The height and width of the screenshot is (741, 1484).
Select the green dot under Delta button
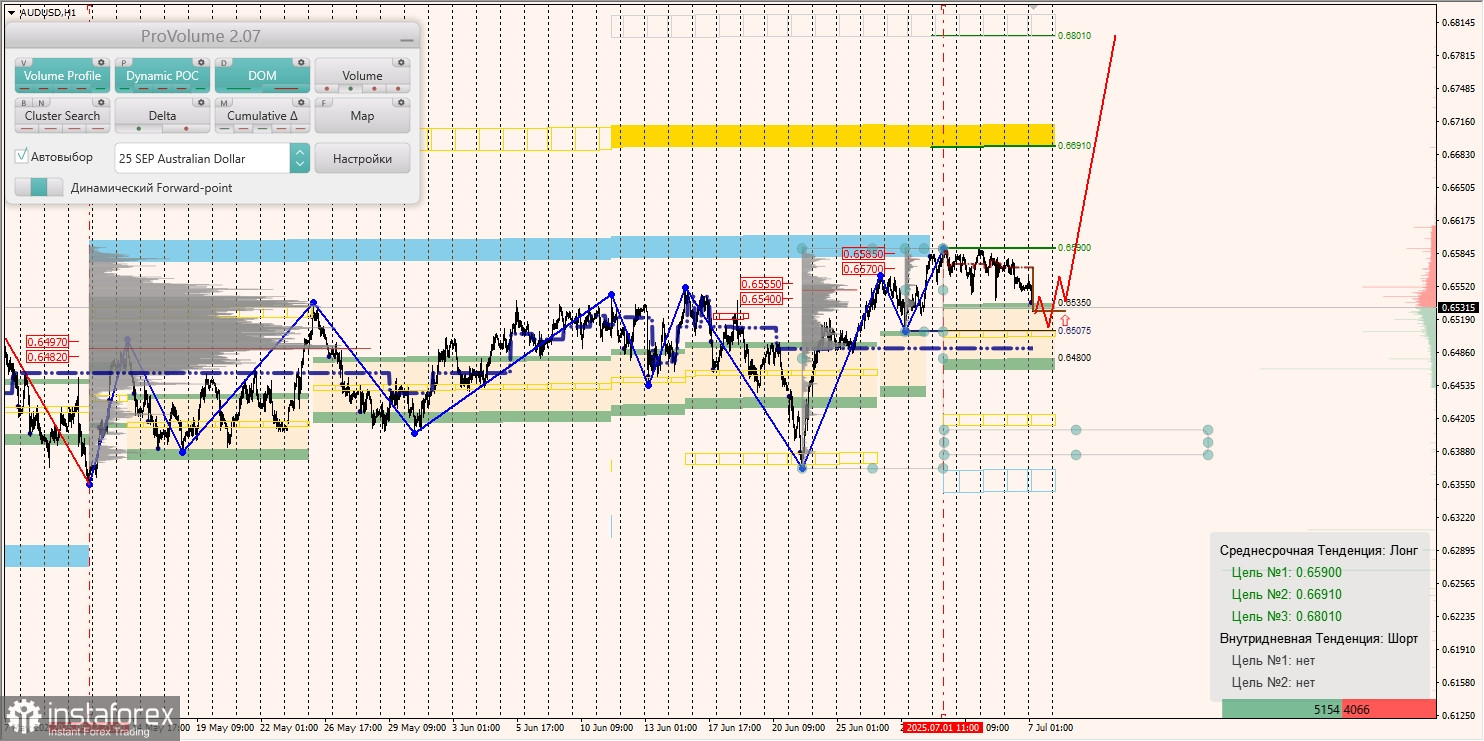(x=139, y=129)
